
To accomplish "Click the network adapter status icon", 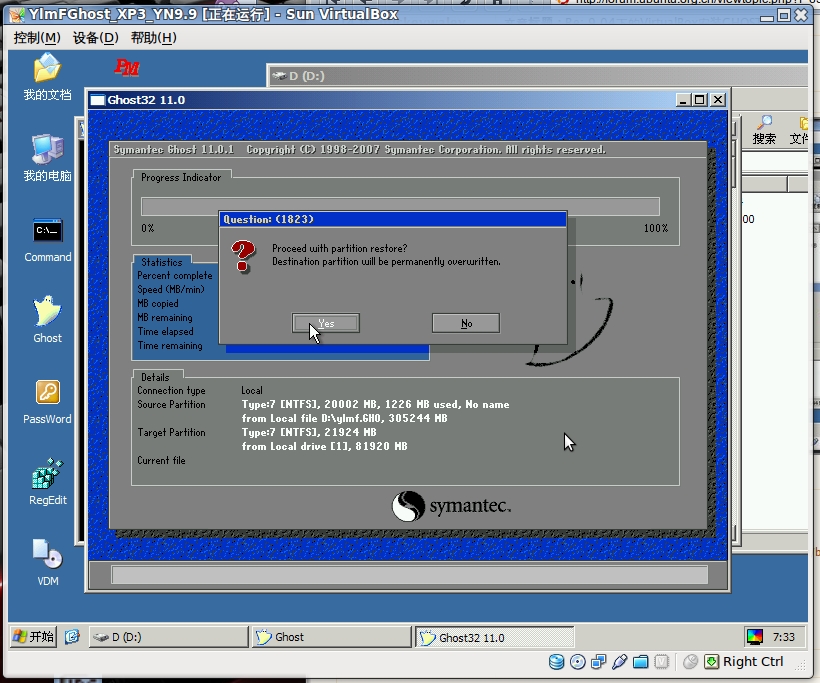I will pos(598,662).
